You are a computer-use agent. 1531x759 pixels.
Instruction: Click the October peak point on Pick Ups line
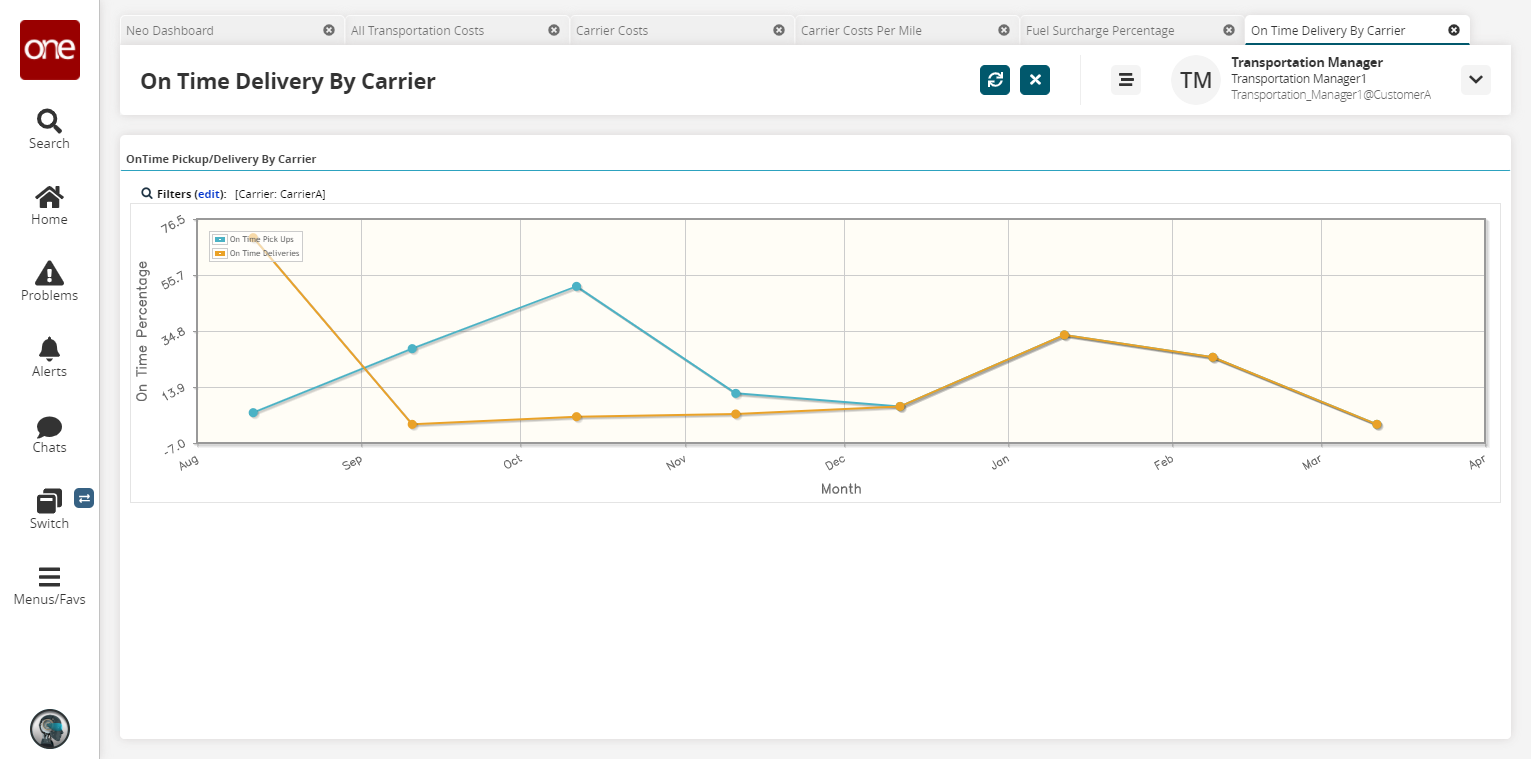pyautogui.click(x=577, y=287)
